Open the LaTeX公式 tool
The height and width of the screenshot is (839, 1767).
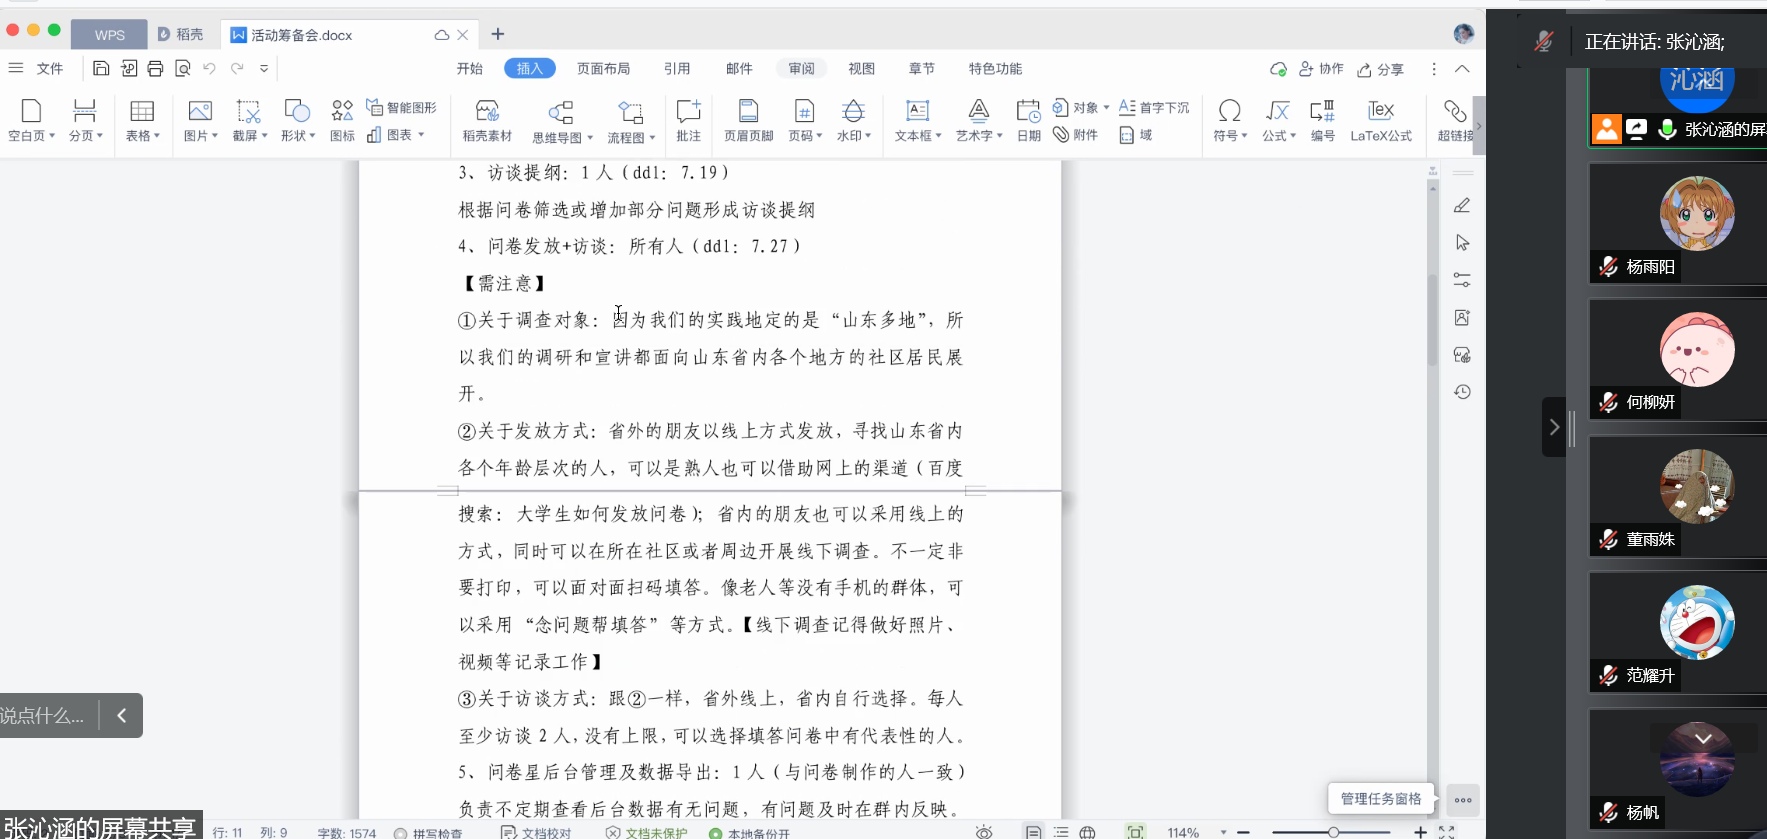1380,120
